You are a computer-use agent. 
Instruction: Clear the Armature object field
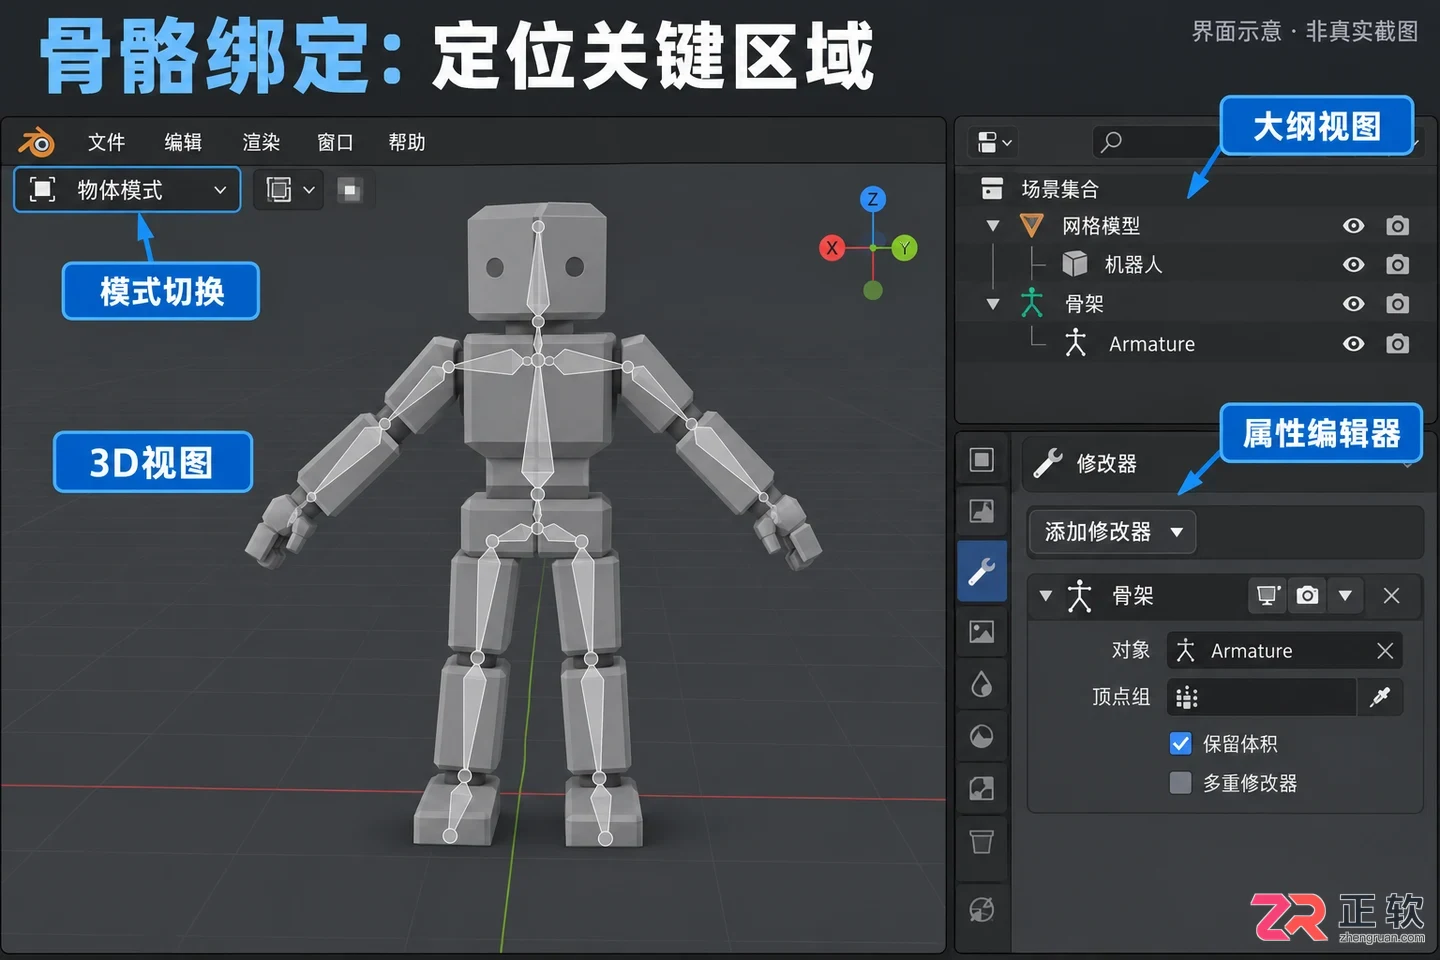1385,651
